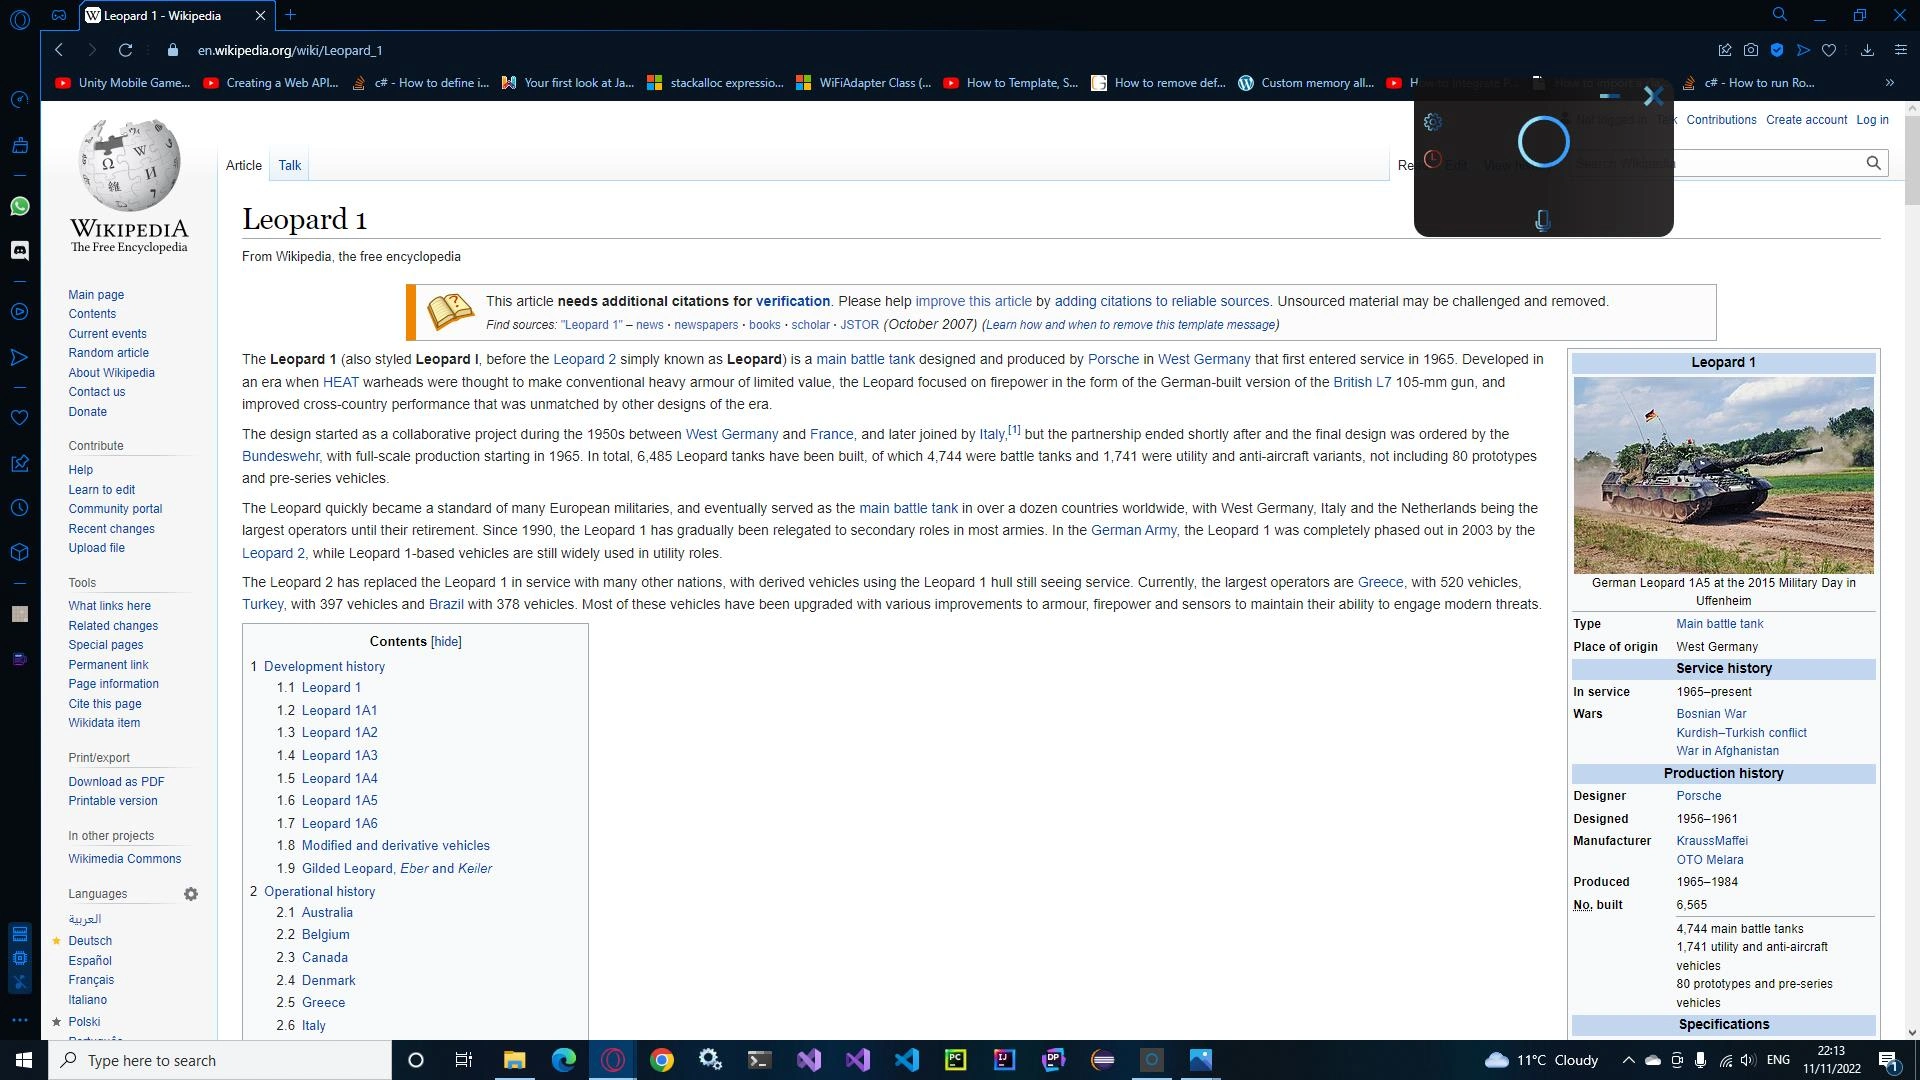Switch to Deutsch language version

point(90,941)
